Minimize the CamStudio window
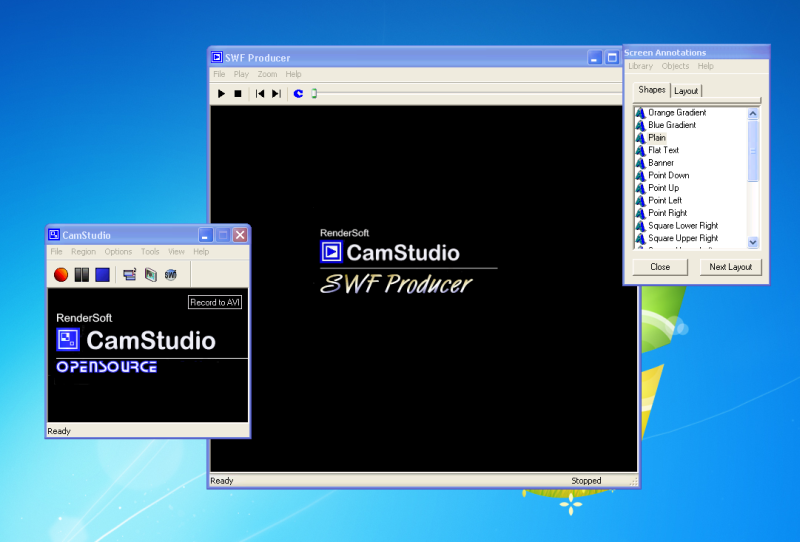This screenshot has width=800, height=542. point(205,235)
